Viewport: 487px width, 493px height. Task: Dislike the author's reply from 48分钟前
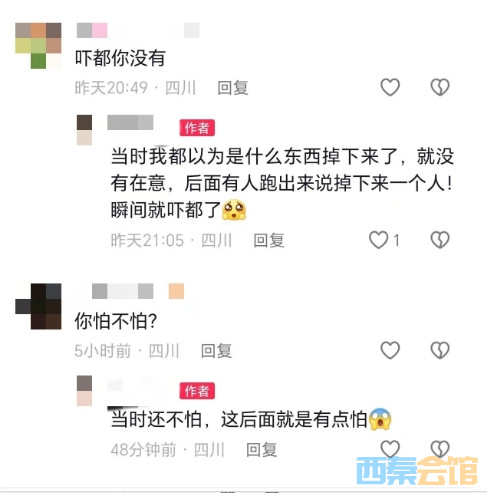(440, 449)
